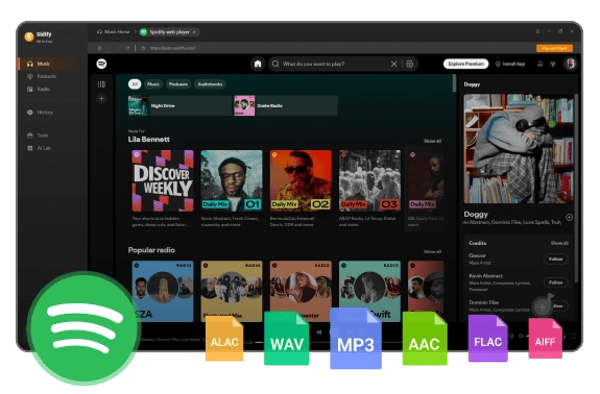
Task: Open the user profile avatar
Action: (570, 63)
